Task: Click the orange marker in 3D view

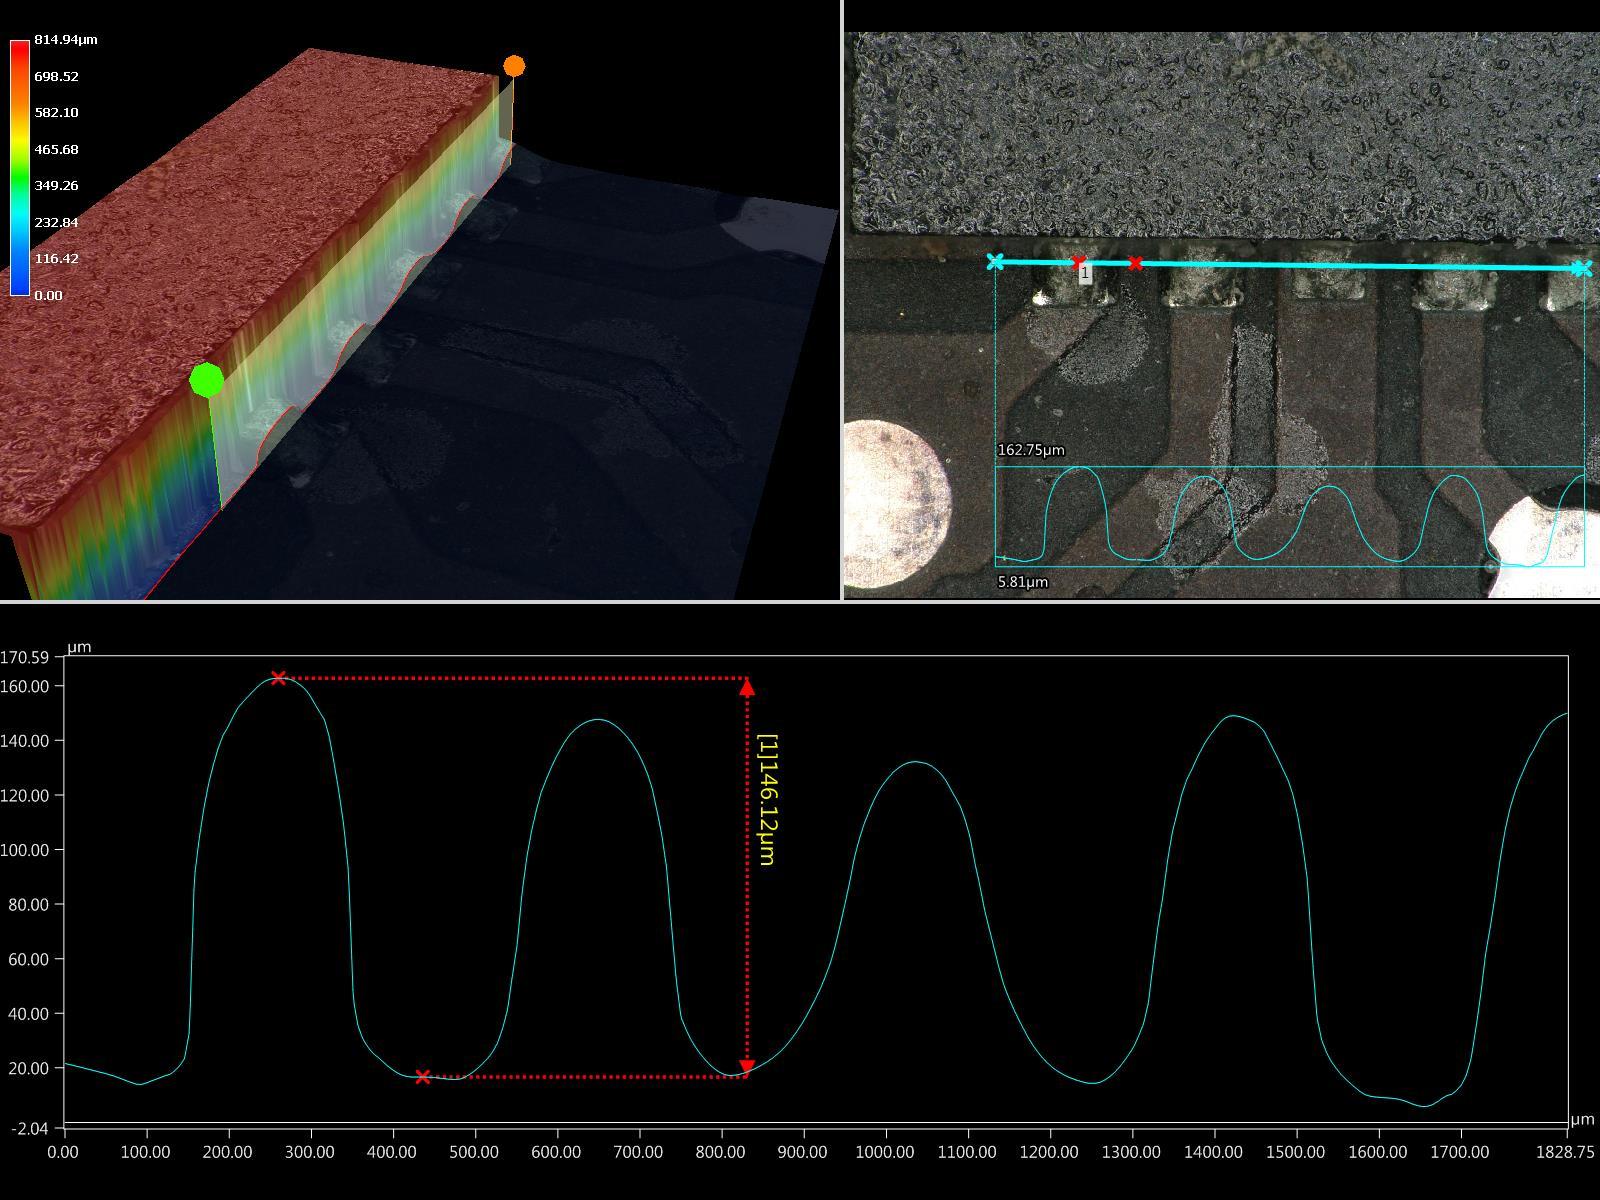Action: [514, 66]
